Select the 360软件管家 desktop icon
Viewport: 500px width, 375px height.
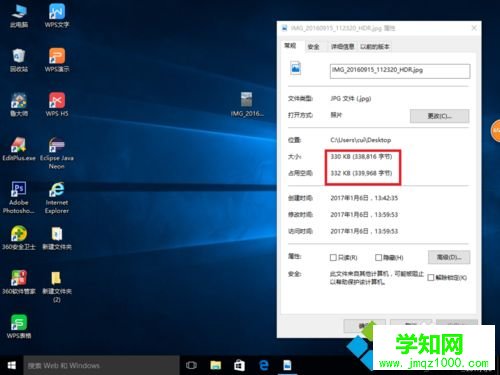click(x=19, y=282)
